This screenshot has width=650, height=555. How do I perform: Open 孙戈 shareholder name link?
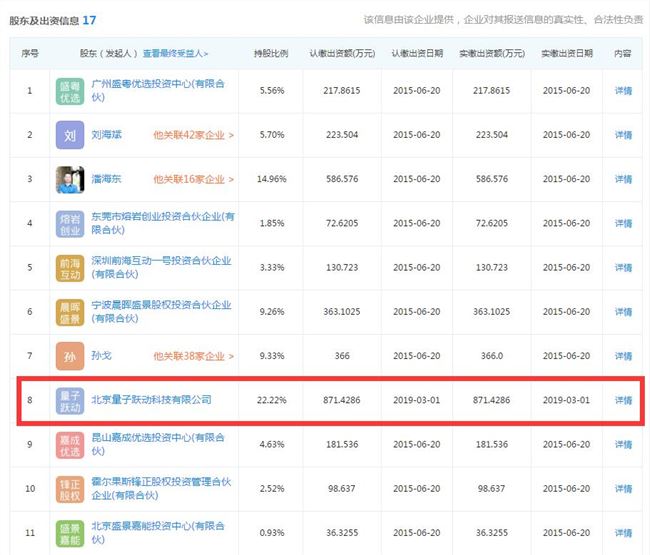(102, 356)
